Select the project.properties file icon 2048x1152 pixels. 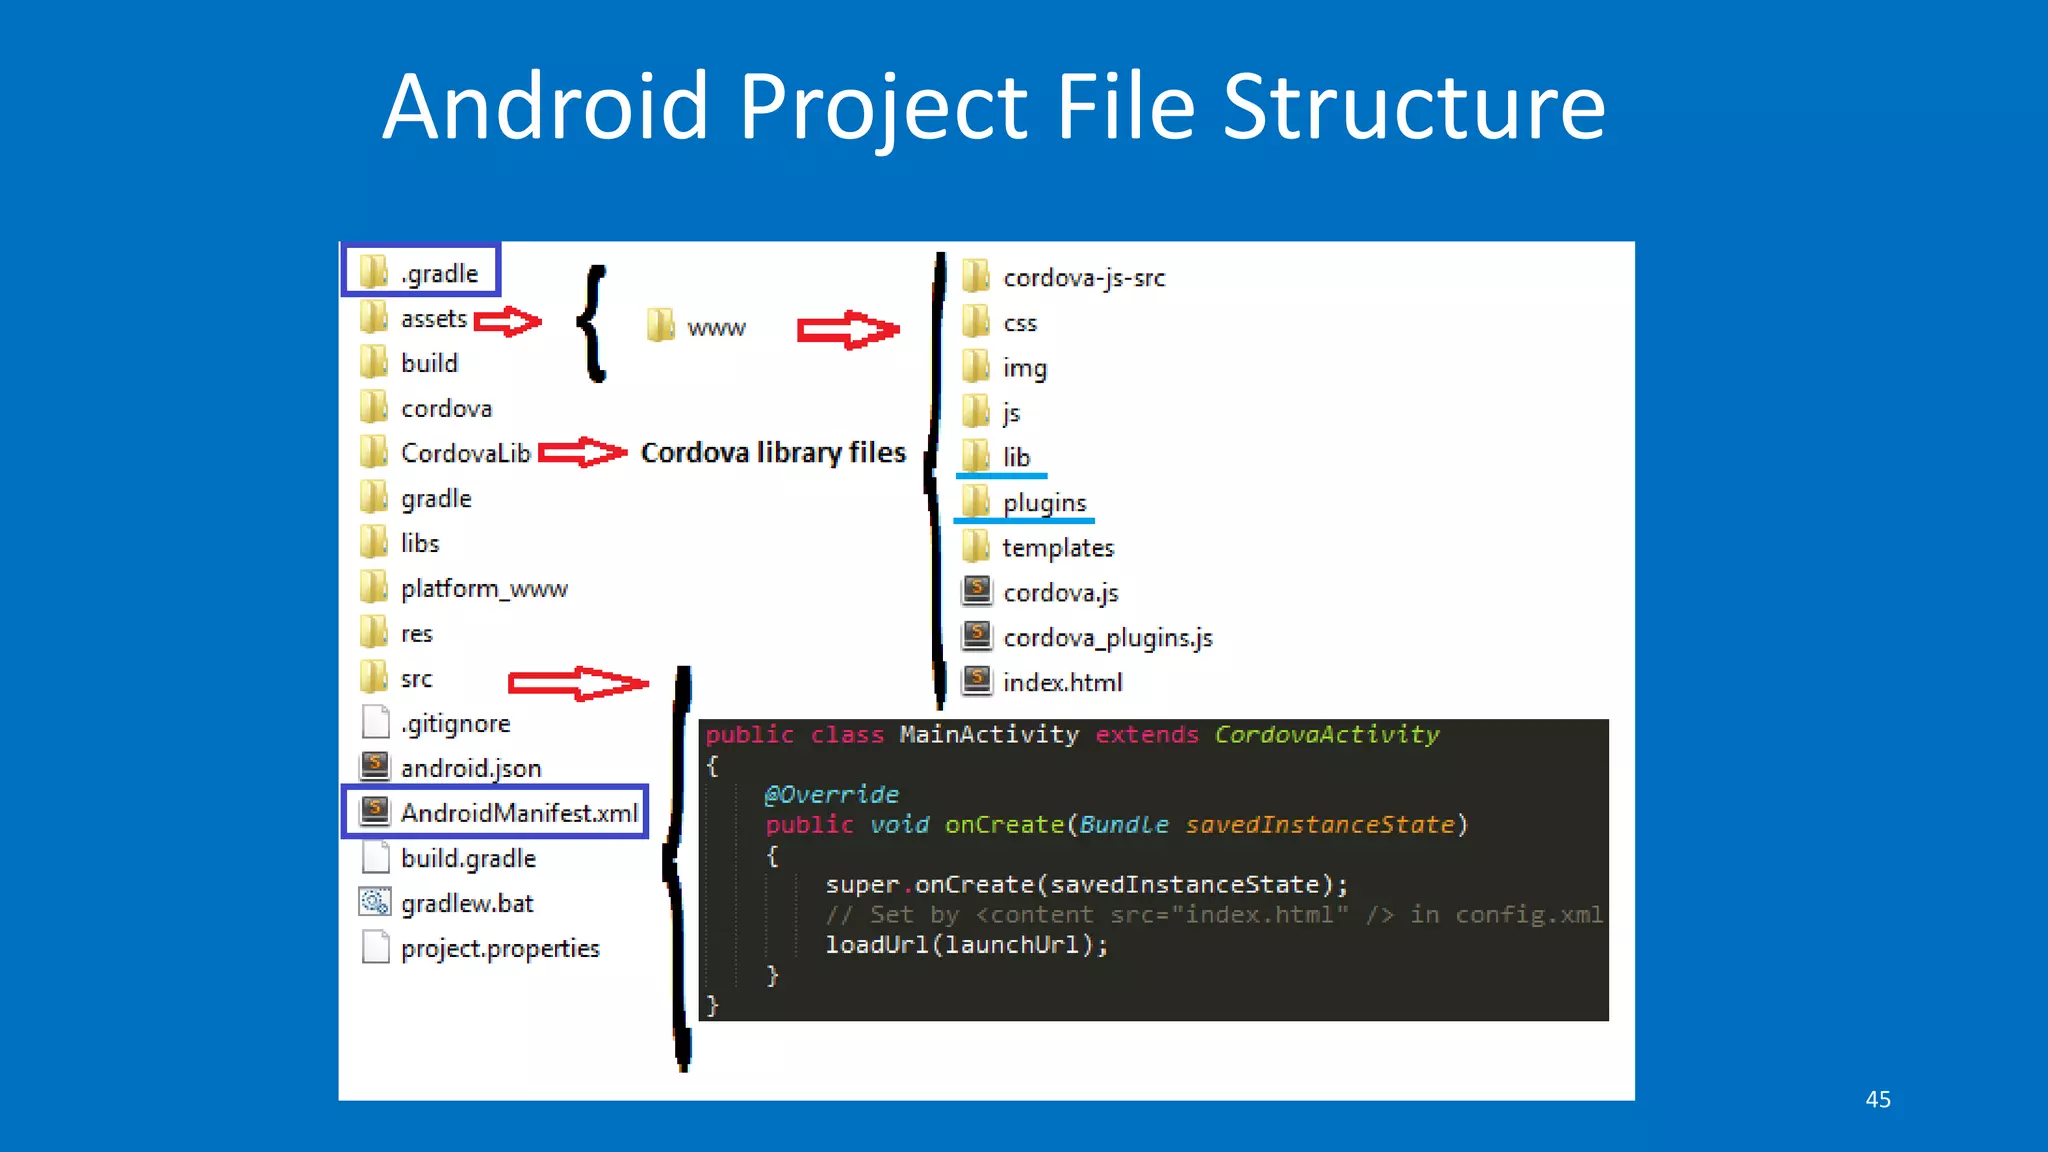[x=375, y=947]
